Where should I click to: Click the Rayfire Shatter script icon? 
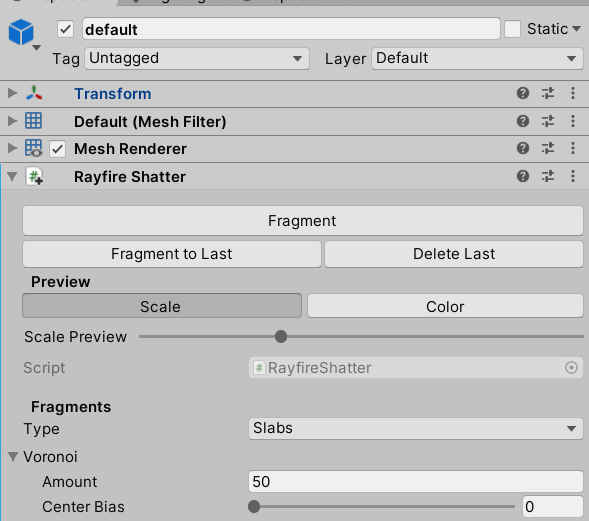tap(35, 177)
